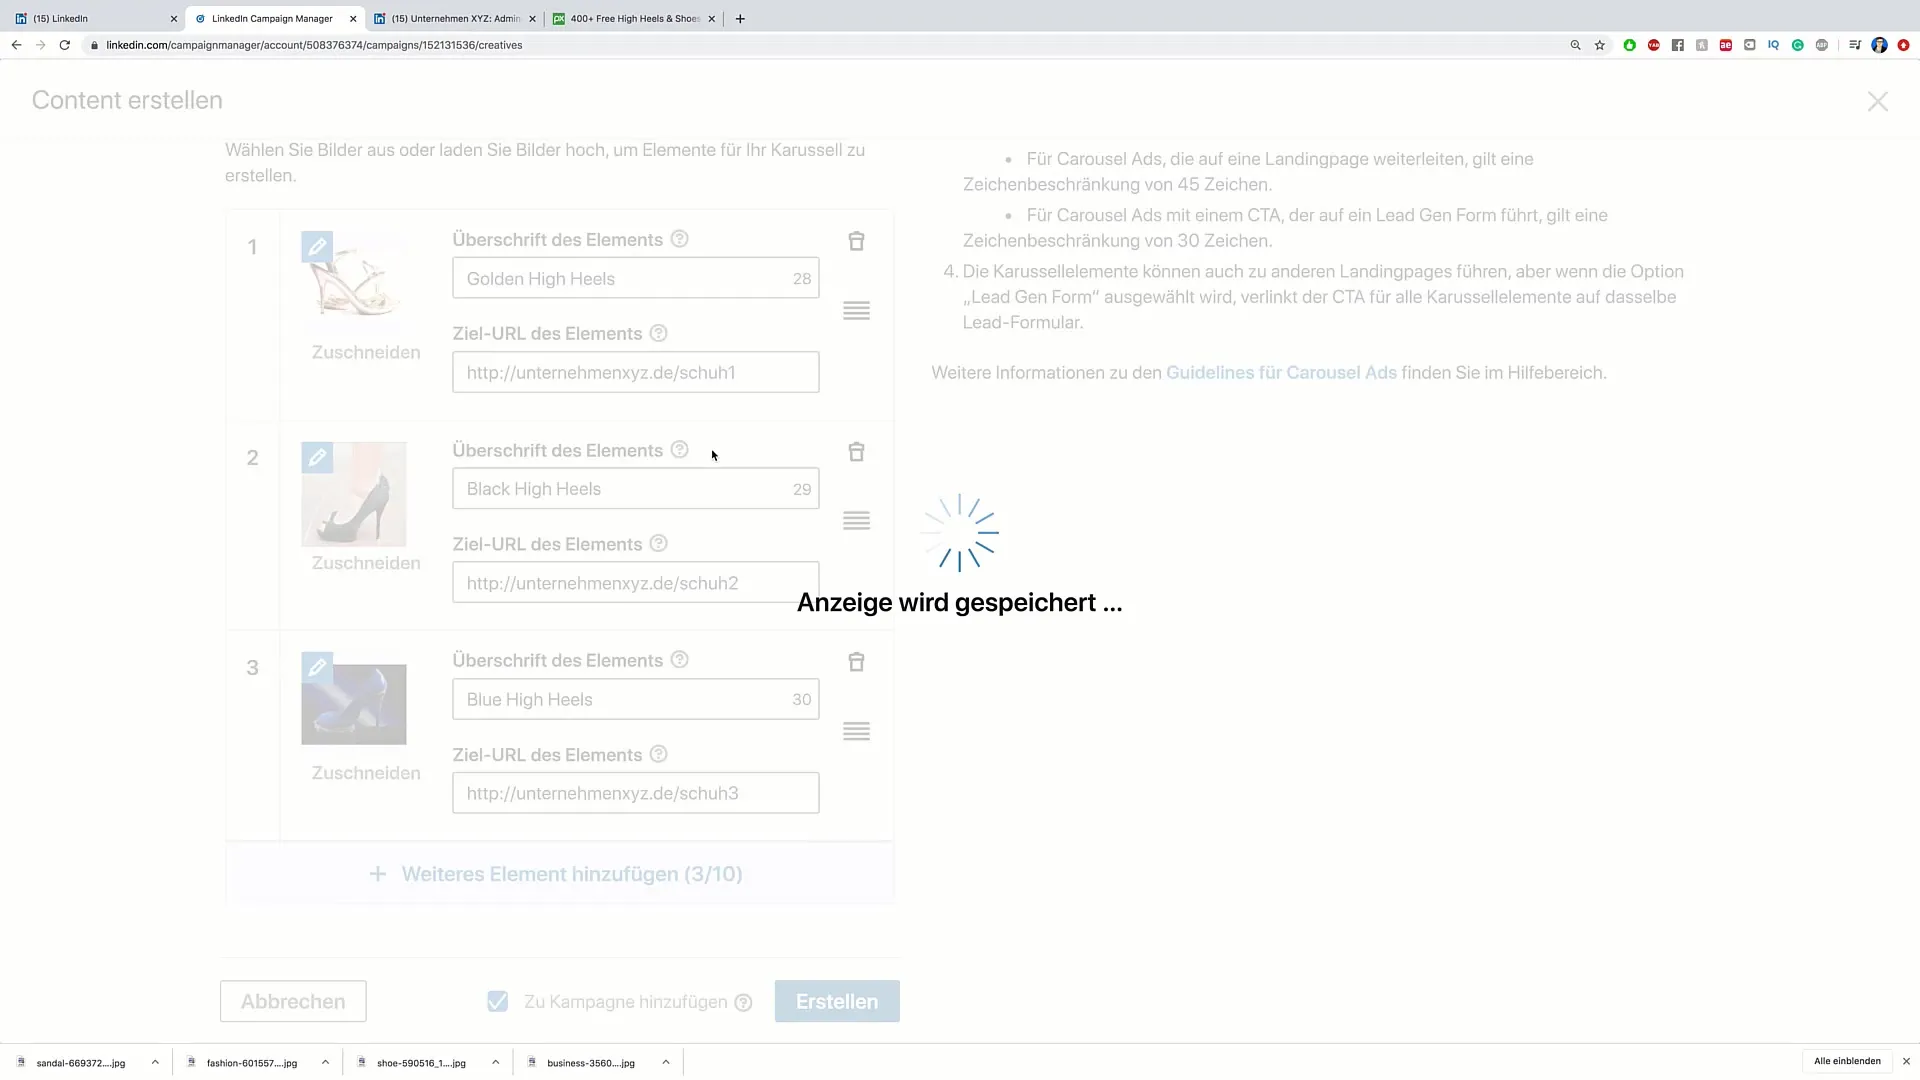This screenshot has height=1080, width=1920.
Task: Open help for Überschrift in element 2
Action: pyautogui.click(x=679, y=450)
